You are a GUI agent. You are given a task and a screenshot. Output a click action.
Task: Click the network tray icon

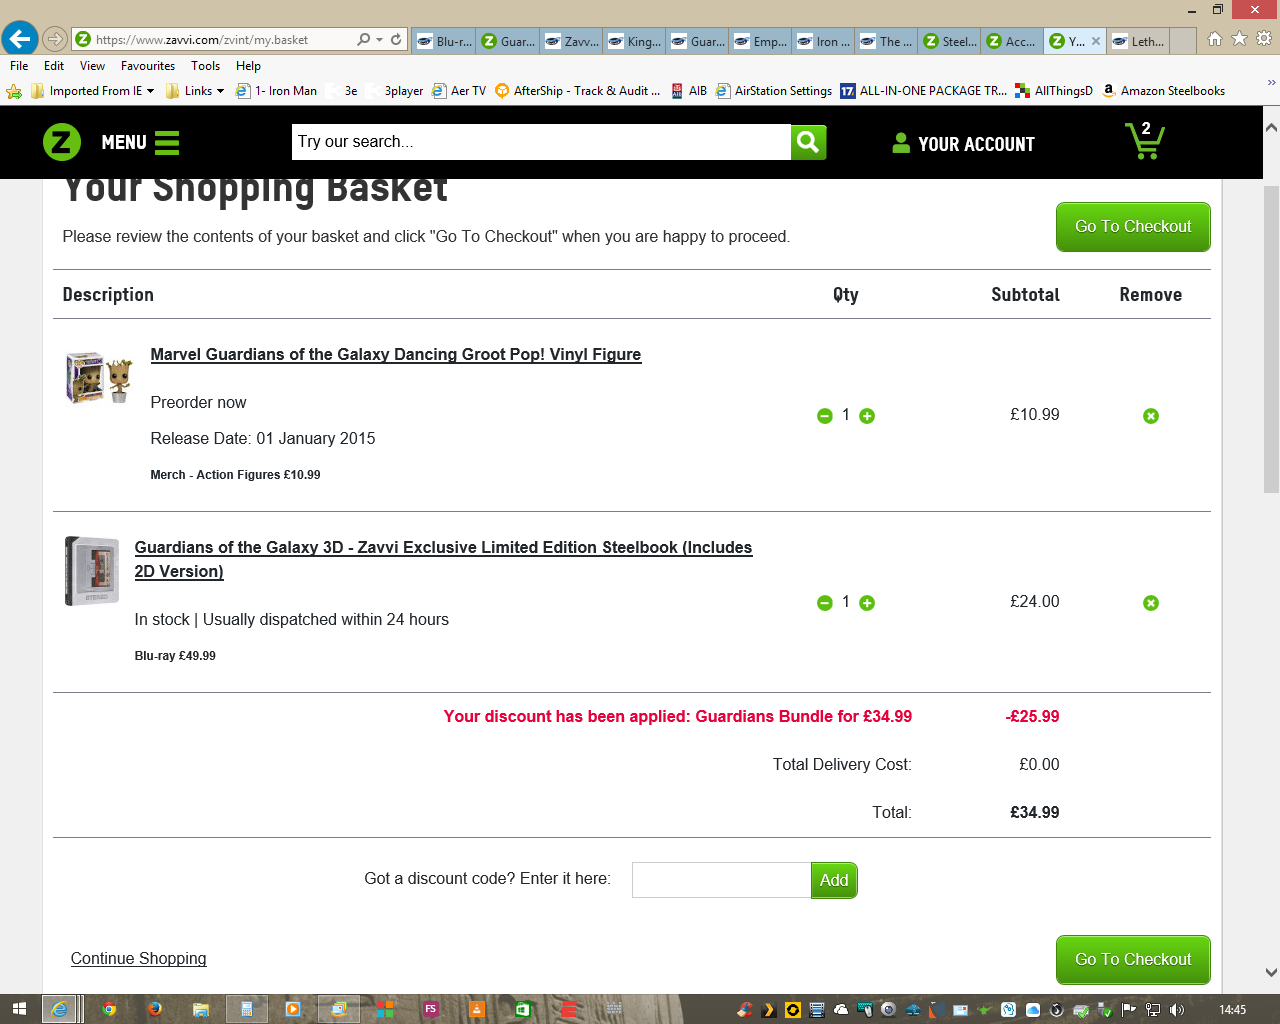click(1153, 1010)
